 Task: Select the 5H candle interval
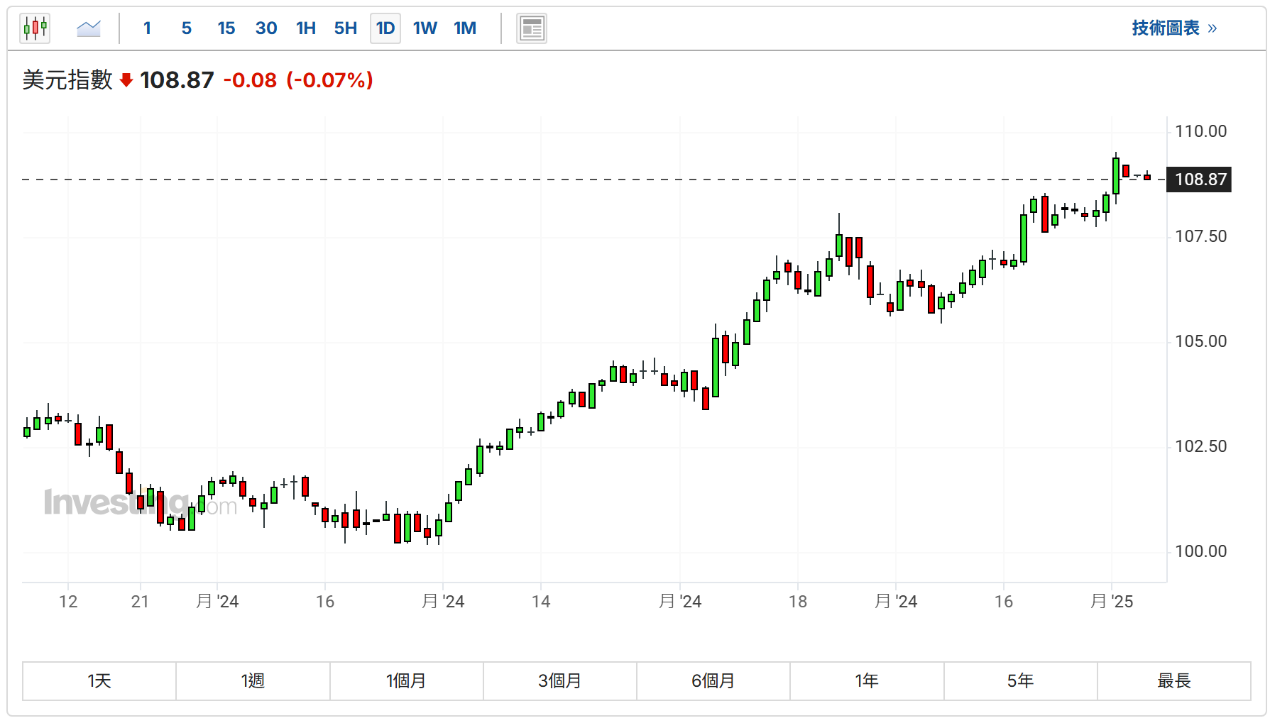tap(345, 28)
